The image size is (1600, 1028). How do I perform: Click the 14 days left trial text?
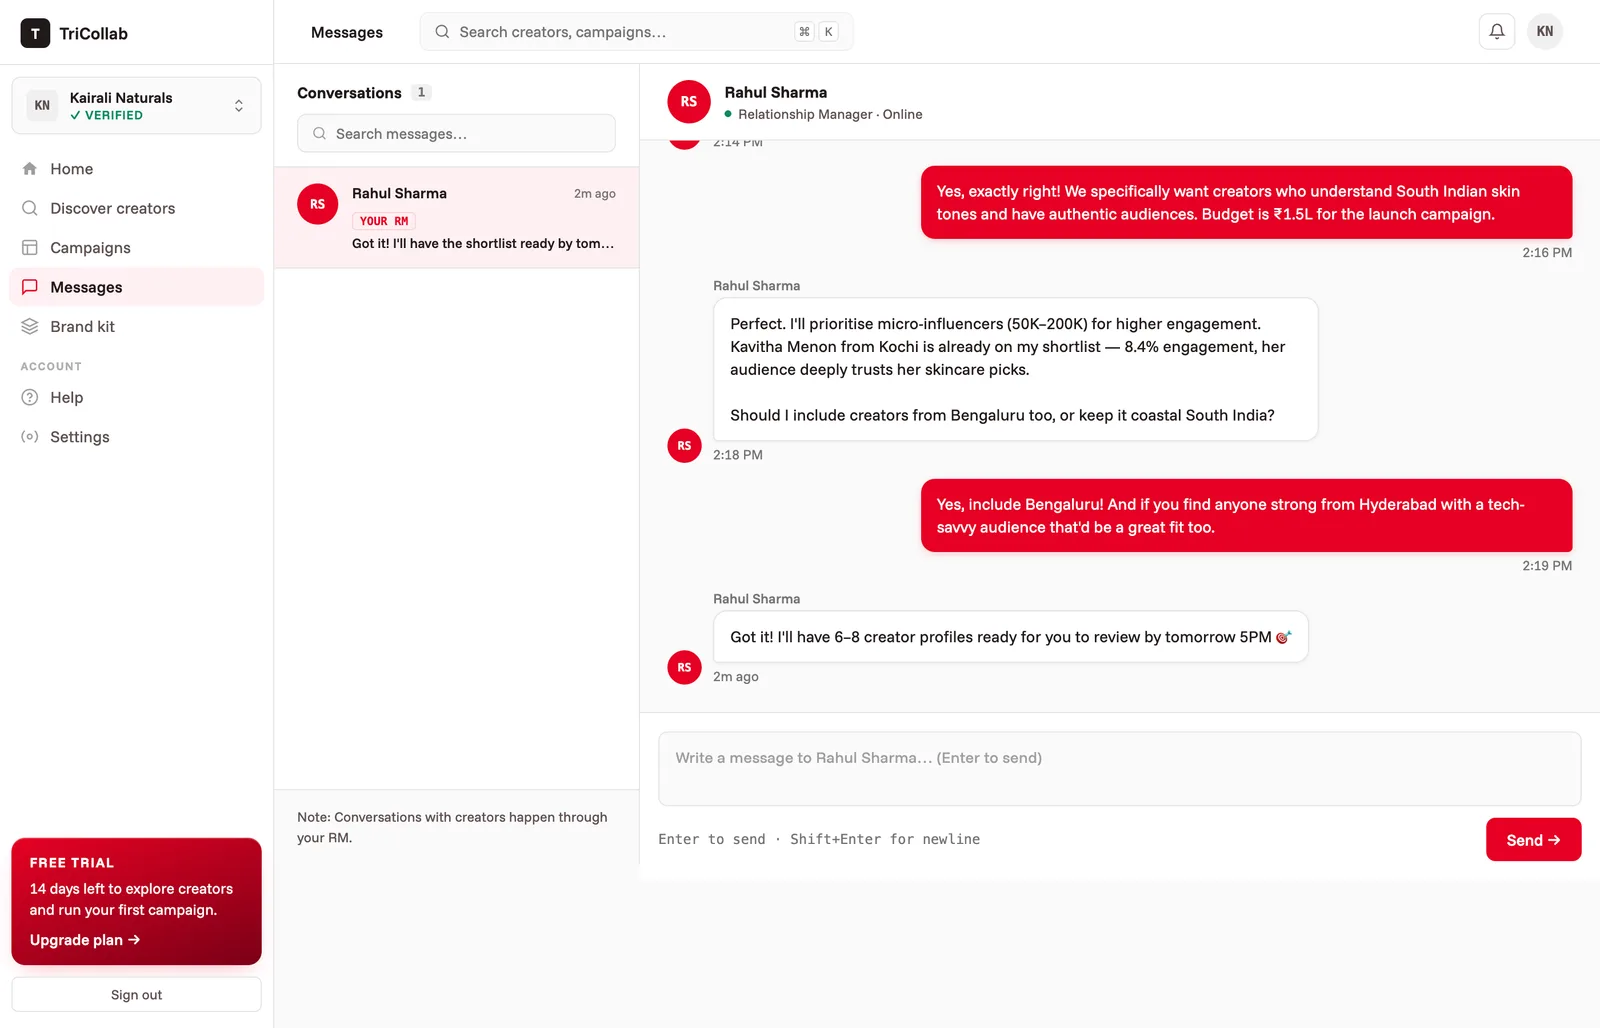131,899
